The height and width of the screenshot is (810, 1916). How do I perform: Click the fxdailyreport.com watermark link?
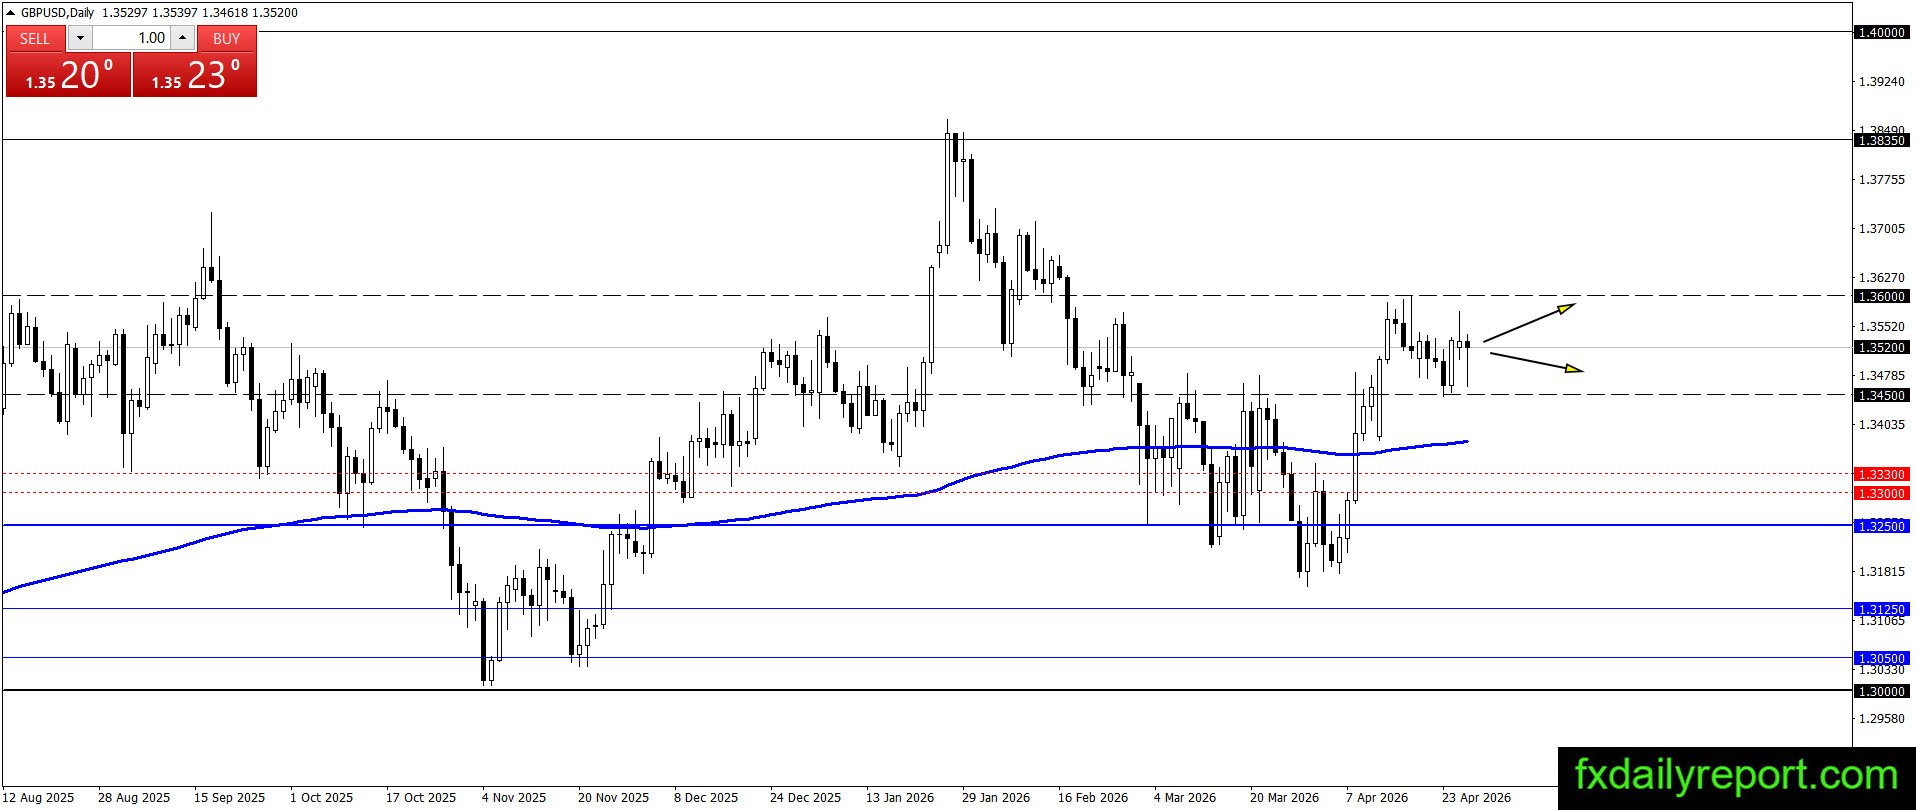point(1736,776)
